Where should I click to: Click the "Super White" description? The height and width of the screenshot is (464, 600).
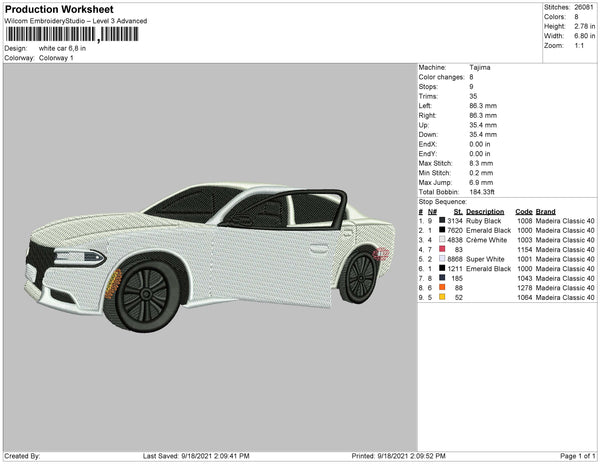point(485,259)
